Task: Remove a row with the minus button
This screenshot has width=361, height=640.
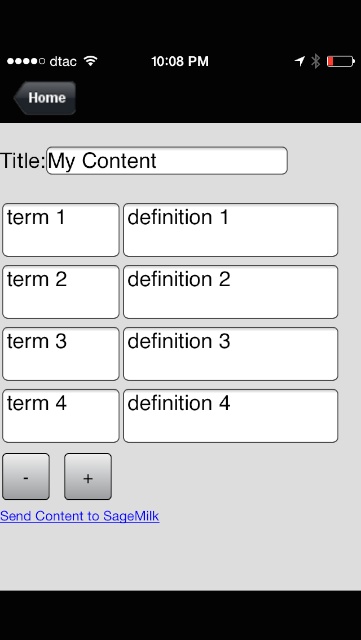Action: (x=26, y=476)
